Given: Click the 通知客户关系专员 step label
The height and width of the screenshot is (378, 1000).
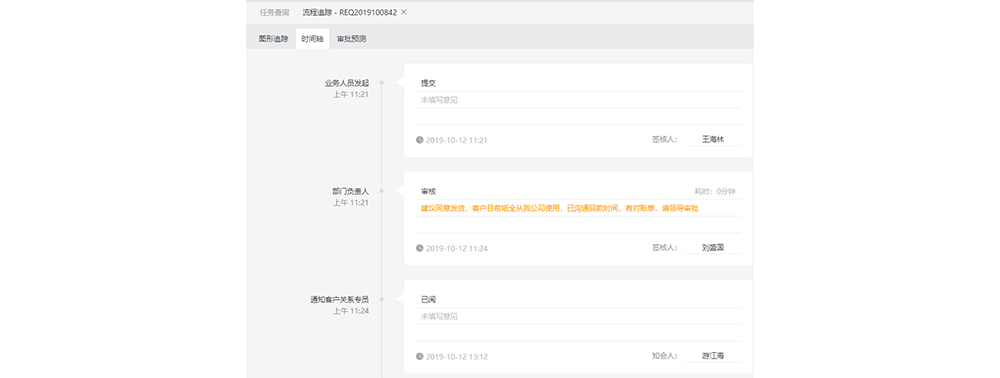Looking at the screenshot, I should 339,299.
